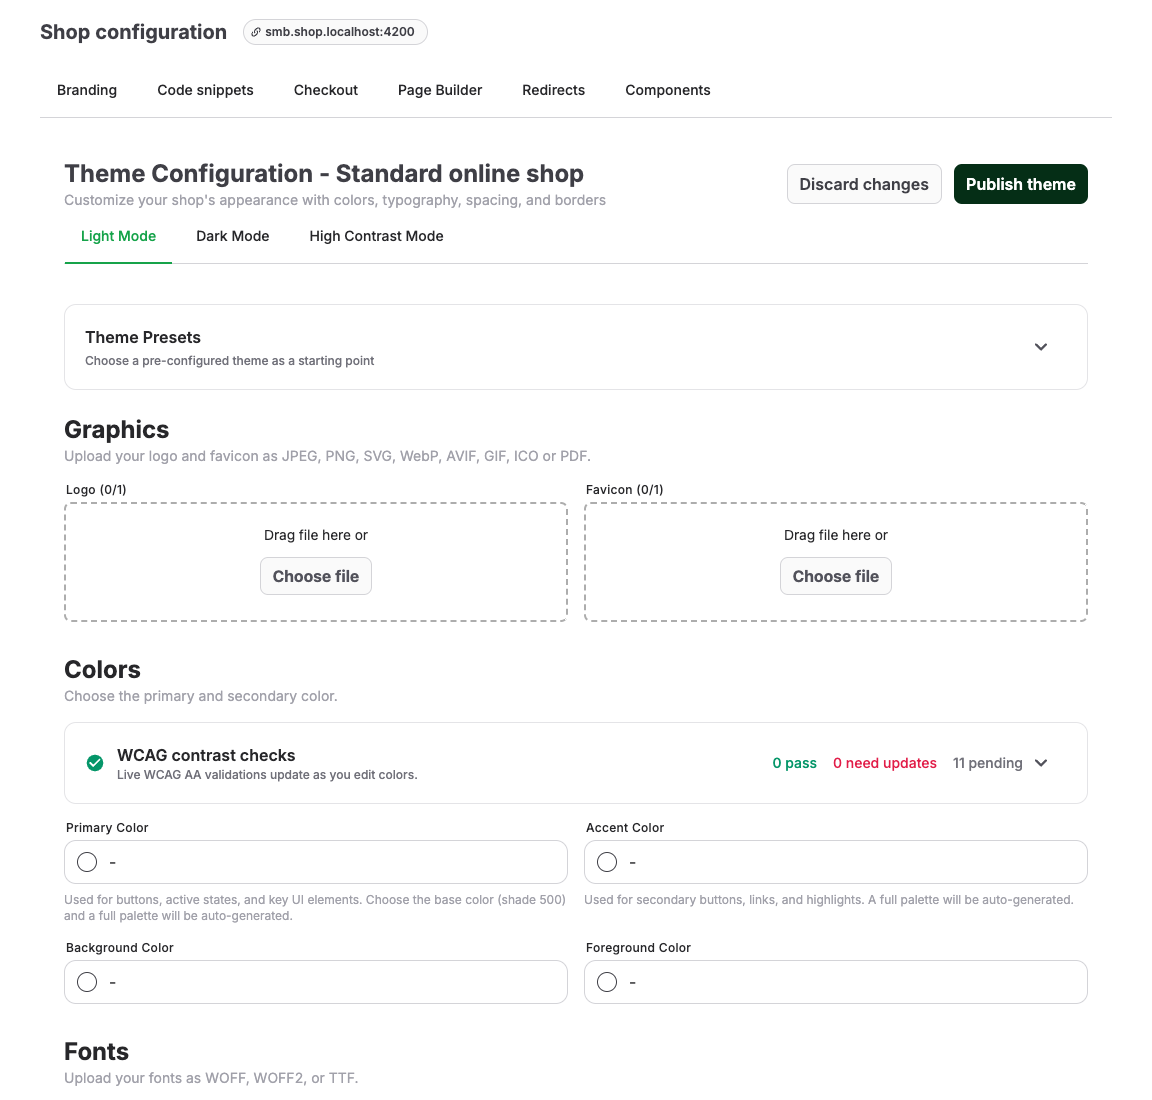Switch to the Checkout tab
This screenshot has height=1100, width=1152.
pos(325,90)
